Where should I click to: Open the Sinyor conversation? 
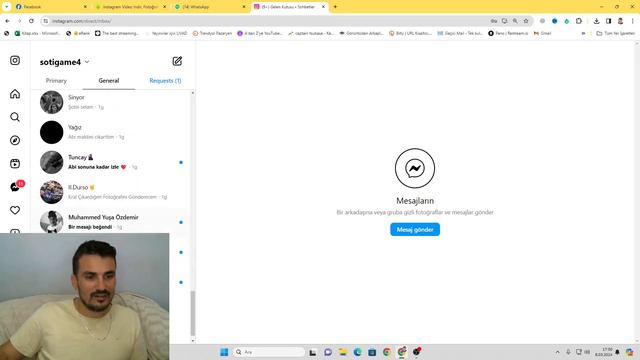[110, 102]
